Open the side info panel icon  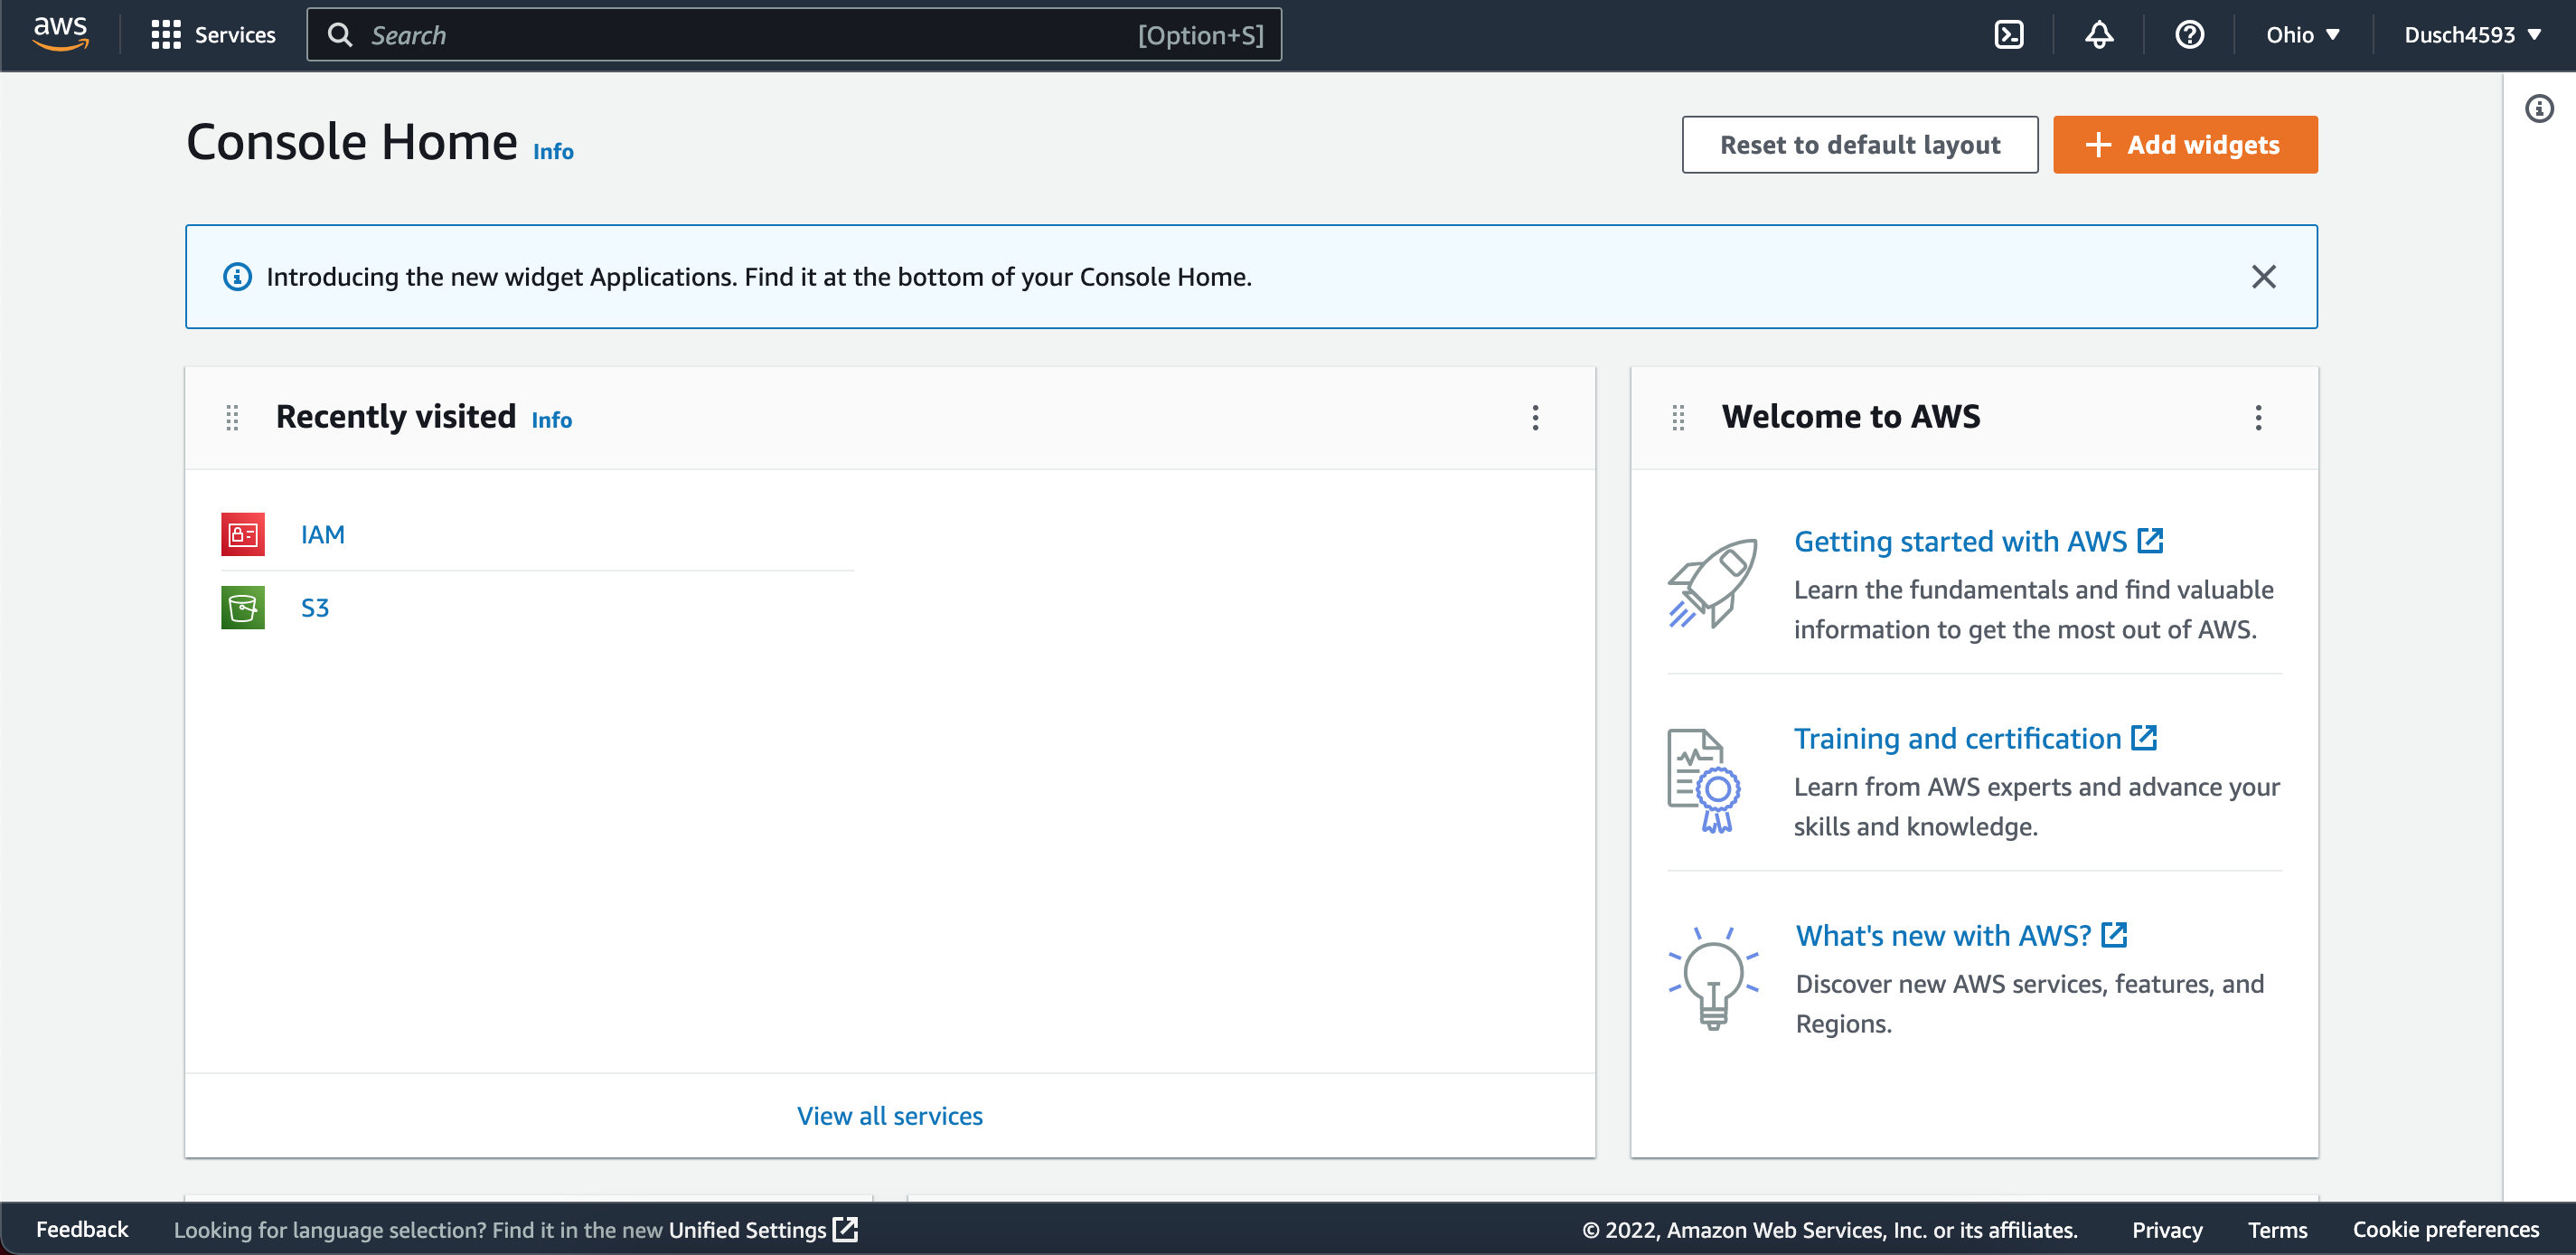[x=2538, y=108]
